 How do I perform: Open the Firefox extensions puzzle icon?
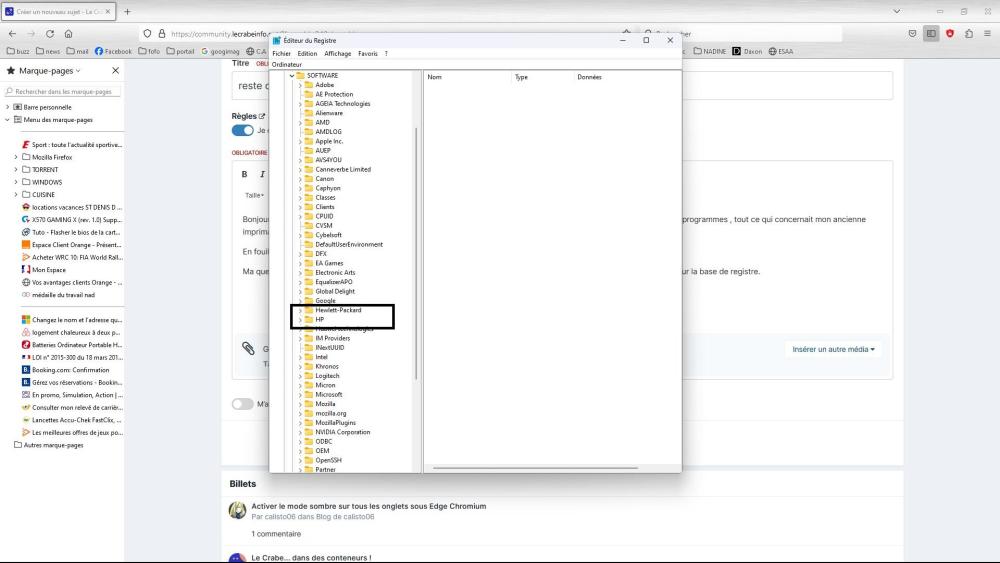[969, 34]
